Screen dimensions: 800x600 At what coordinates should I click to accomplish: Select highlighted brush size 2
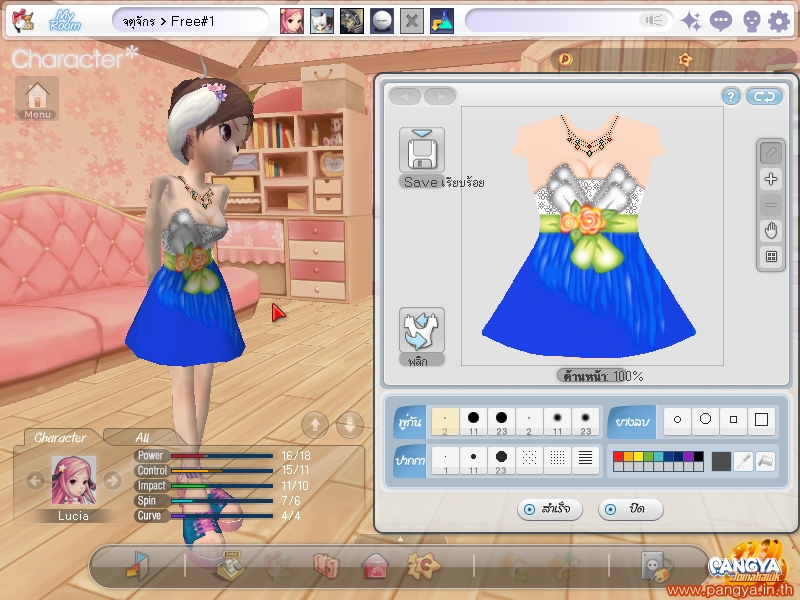coord(445,422)
